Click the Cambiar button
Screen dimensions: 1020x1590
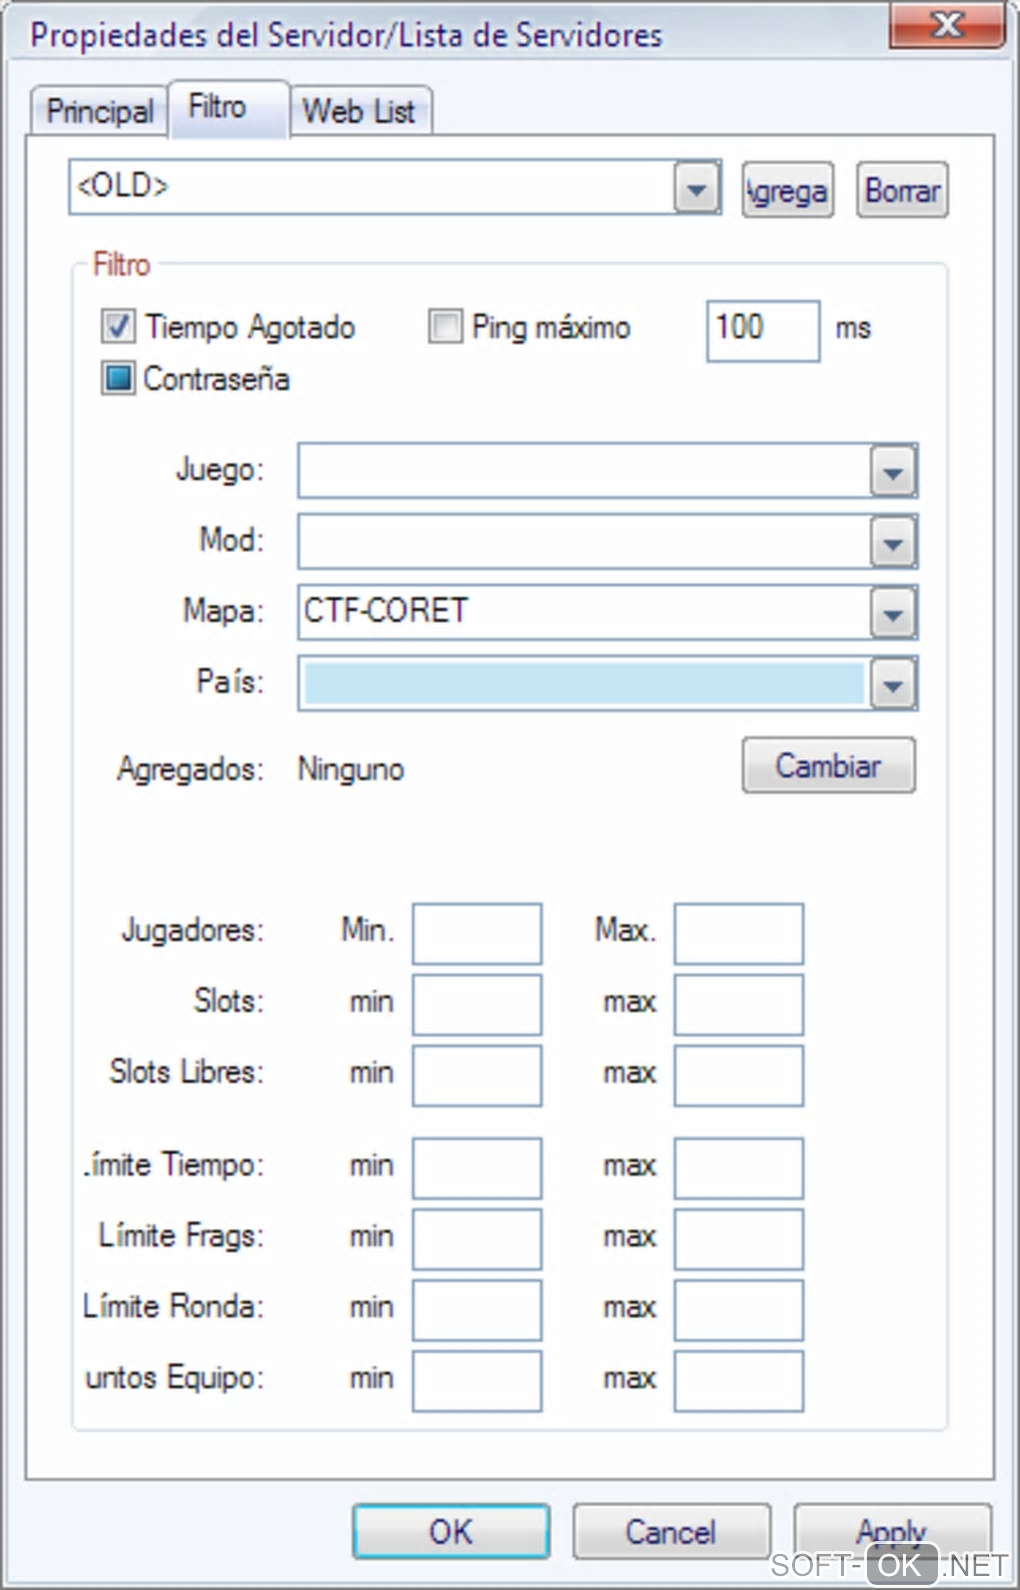tap(828, 766)
